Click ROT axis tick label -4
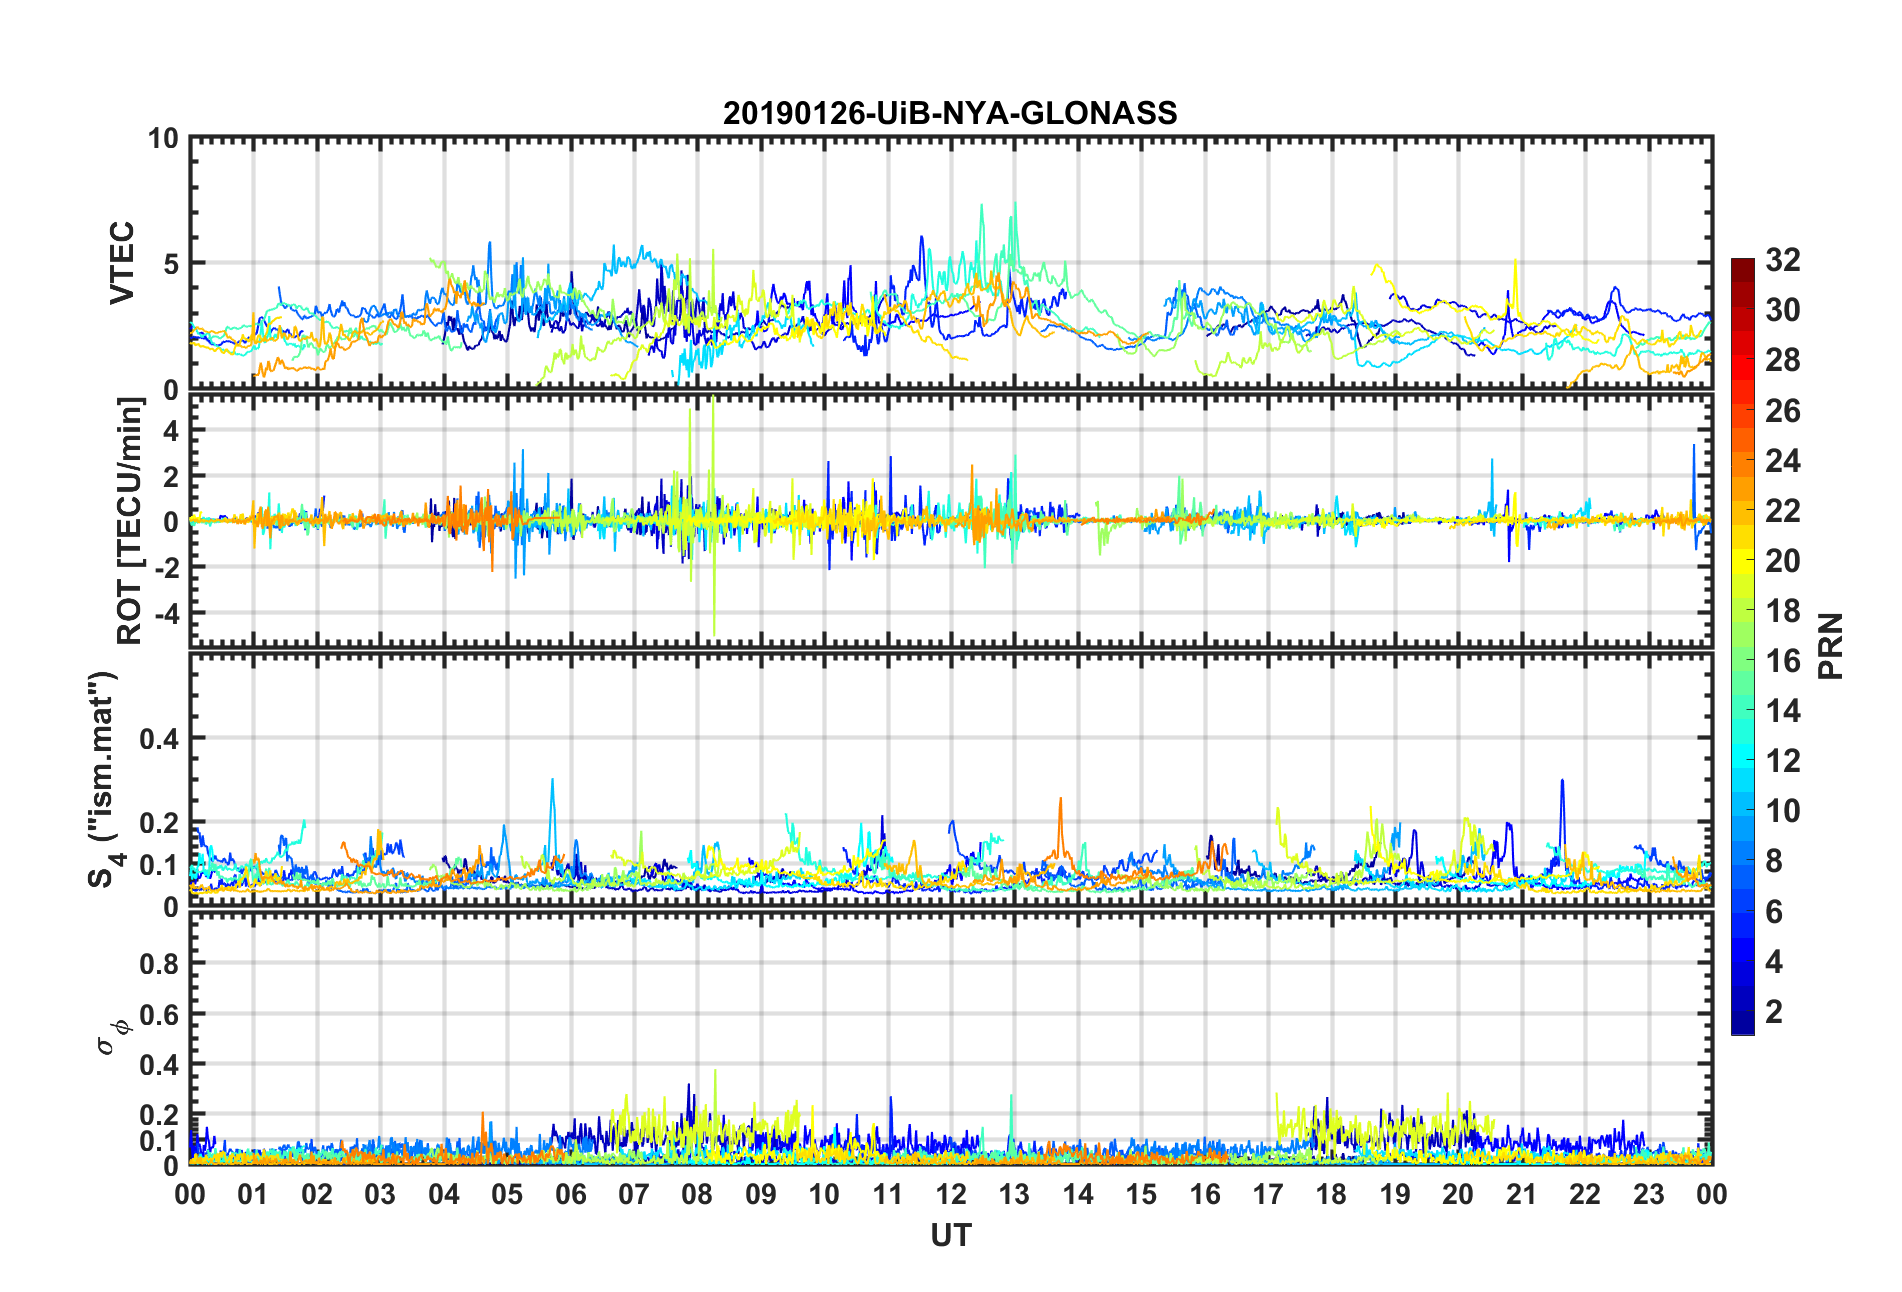 166,612
